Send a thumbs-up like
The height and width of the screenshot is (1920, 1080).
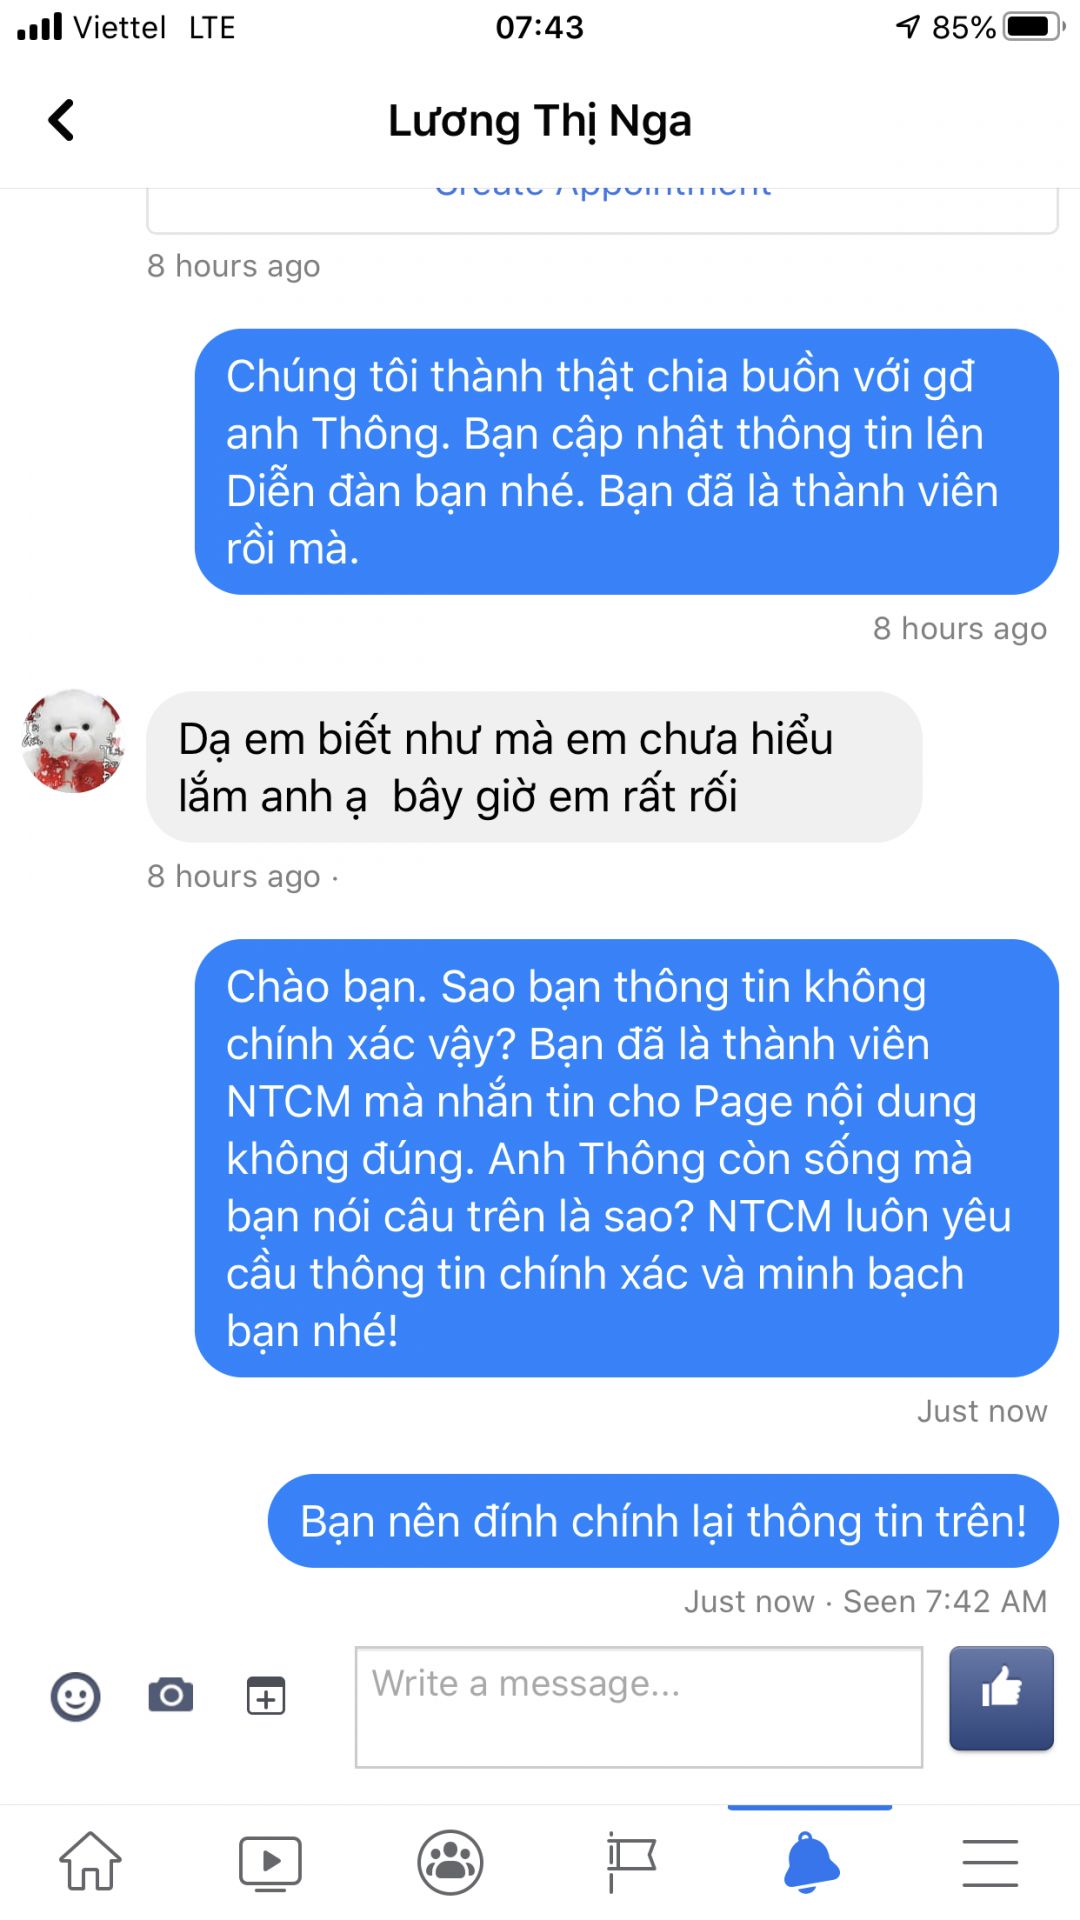1001,1698
